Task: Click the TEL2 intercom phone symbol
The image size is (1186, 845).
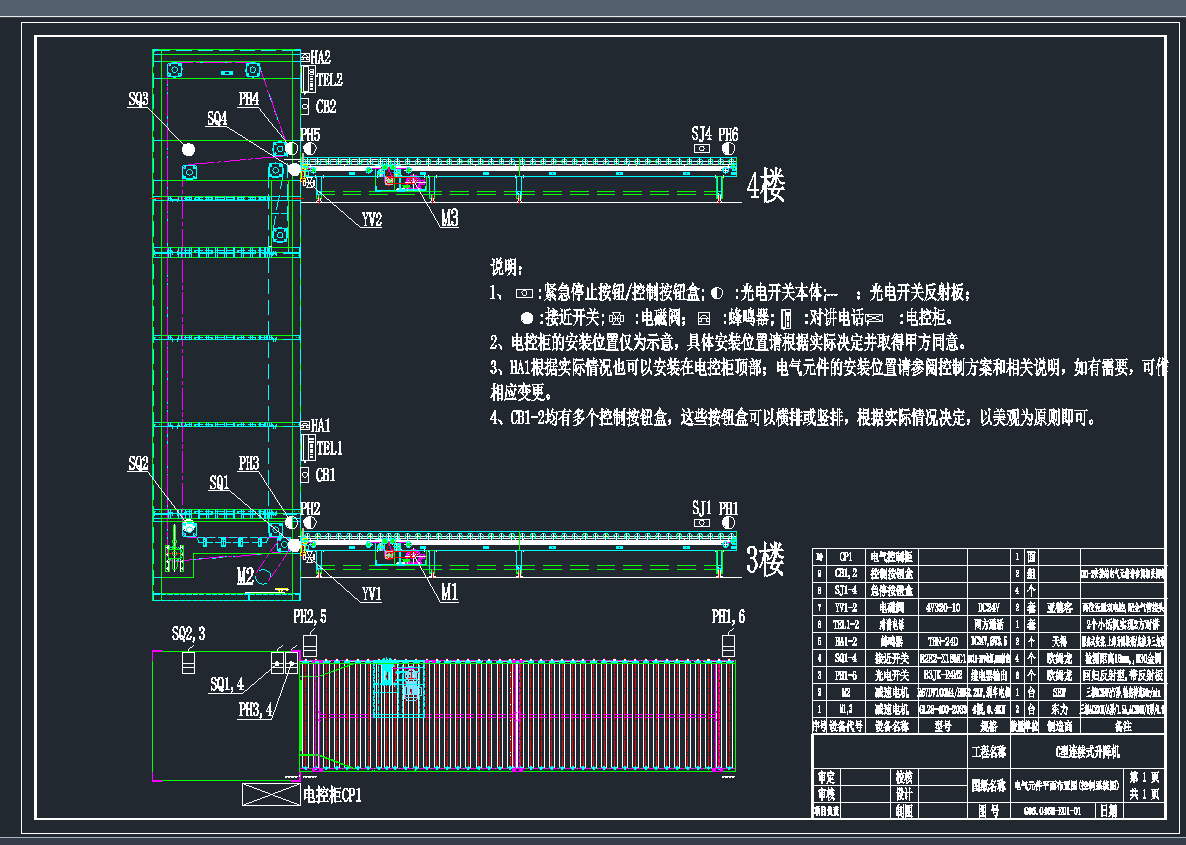Action: pyautogui.click(x=308, y=79)
